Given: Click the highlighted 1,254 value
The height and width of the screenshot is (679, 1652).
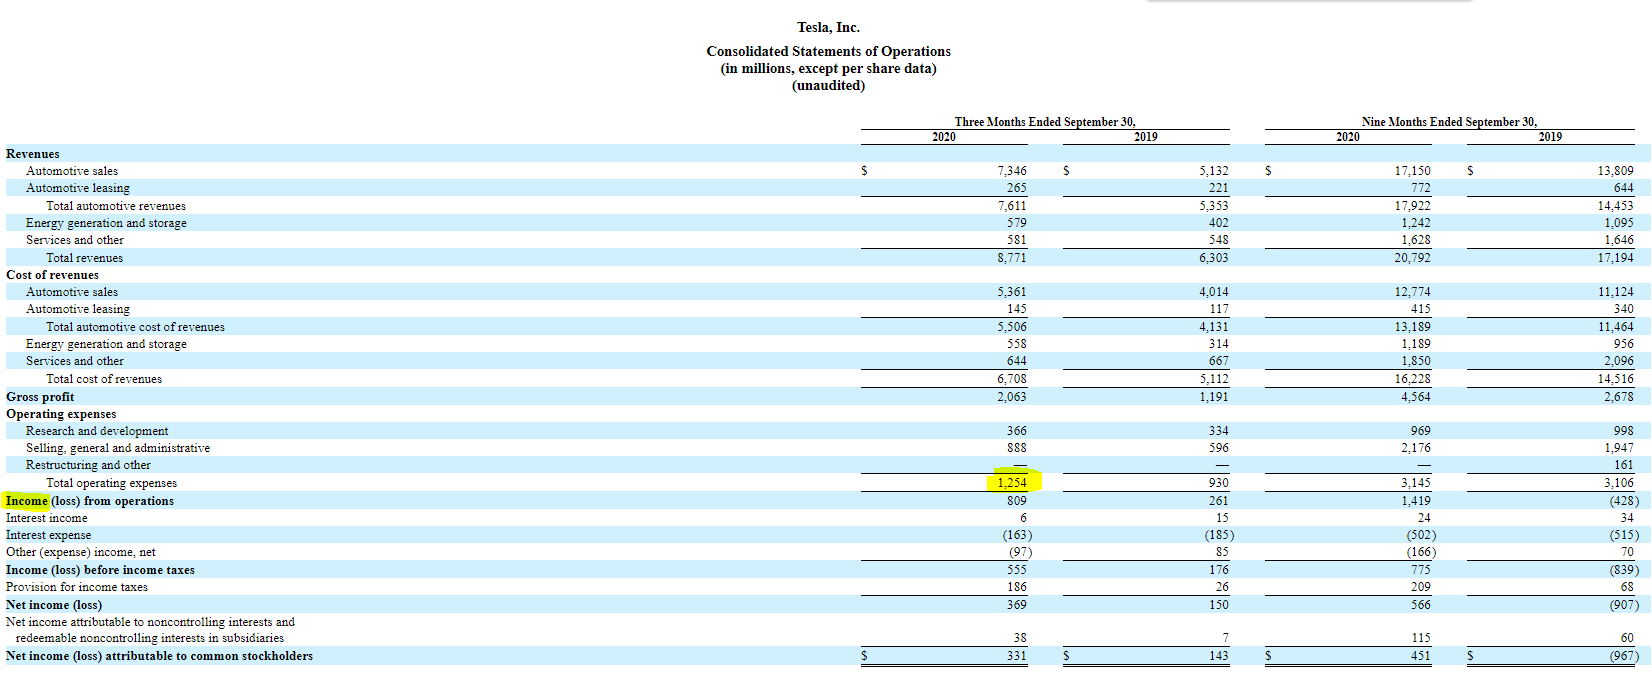Looking at the screenshot, I should [1012, 483].
